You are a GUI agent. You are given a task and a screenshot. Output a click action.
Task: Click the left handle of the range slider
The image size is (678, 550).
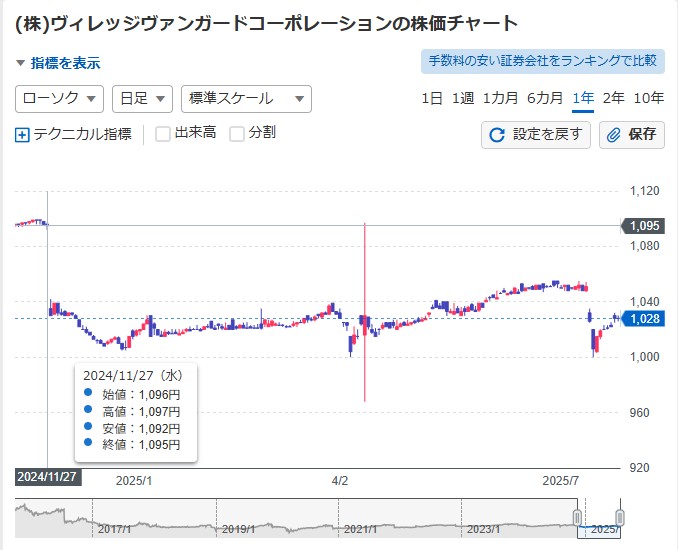click(x=577, y=518)
